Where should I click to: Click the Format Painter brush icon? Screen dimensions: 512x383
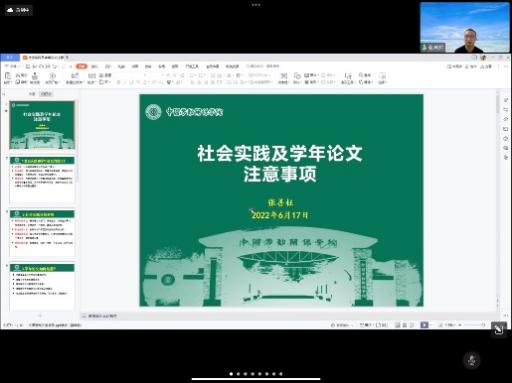(x=35, y=76)
